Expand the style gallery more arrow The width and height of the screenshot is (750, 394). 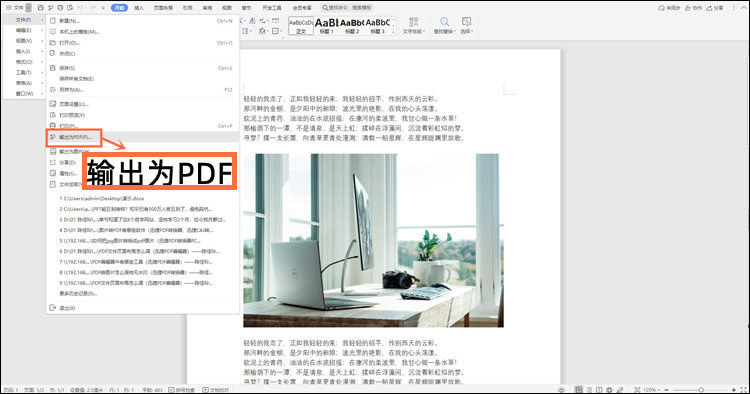coord(394,32)
